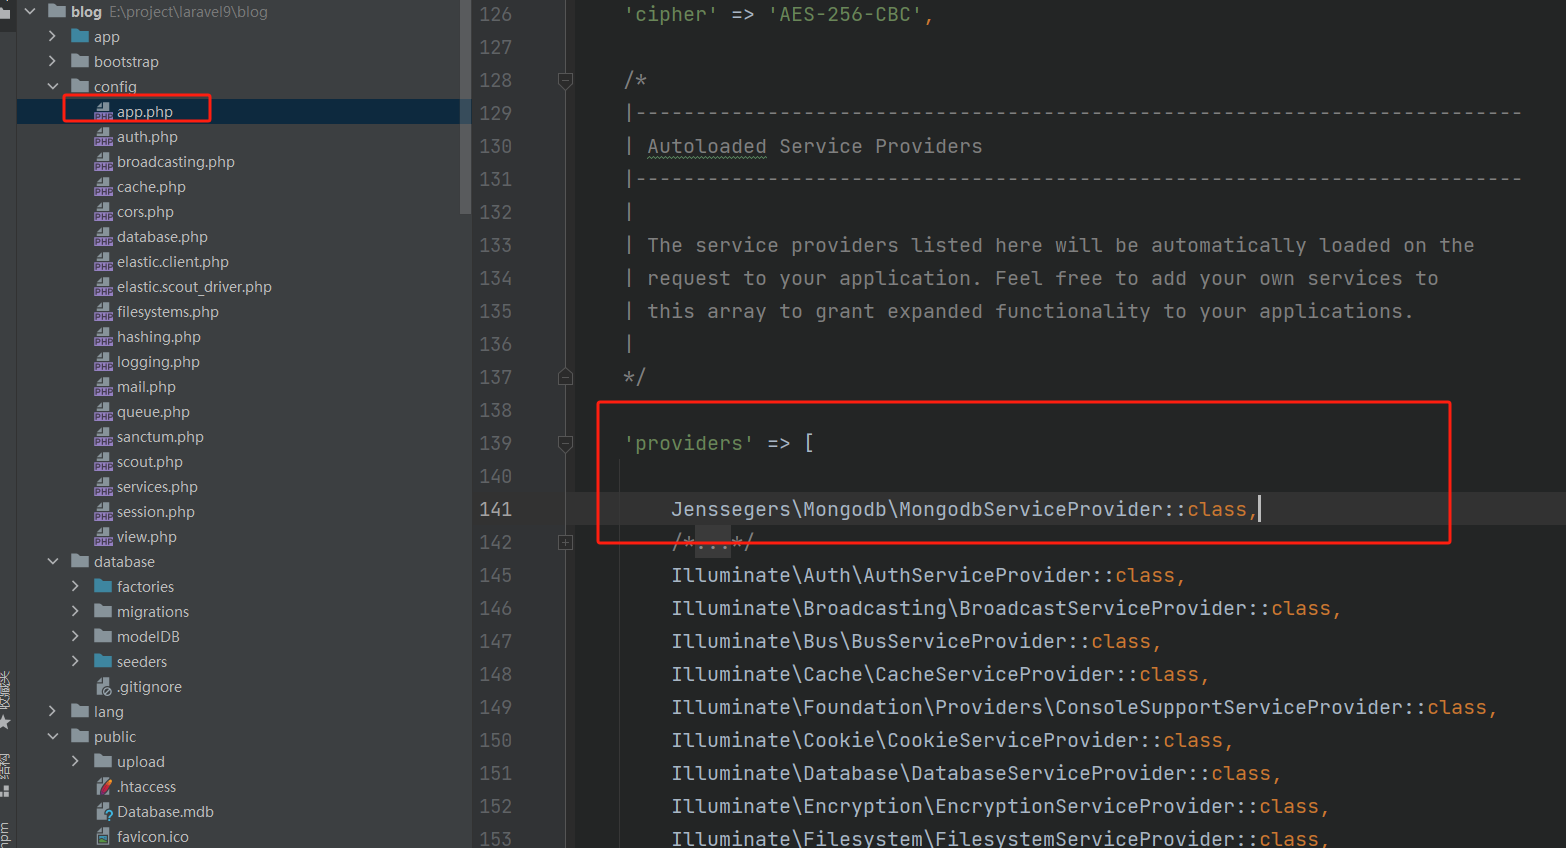Screen dimensions: 1566x848
Task: Open auth.php file
Action: click(x=147, y=137)
